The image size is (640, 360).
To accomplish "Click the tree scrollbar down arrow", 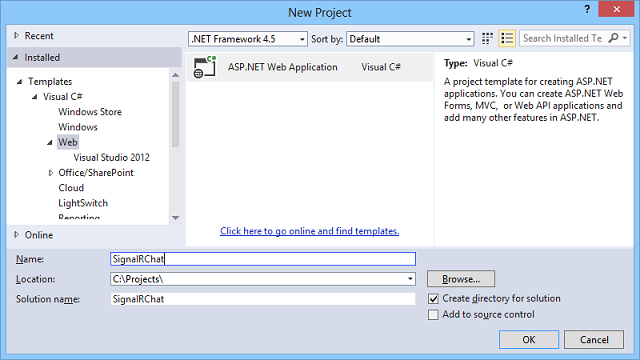I will coord(176,218).
